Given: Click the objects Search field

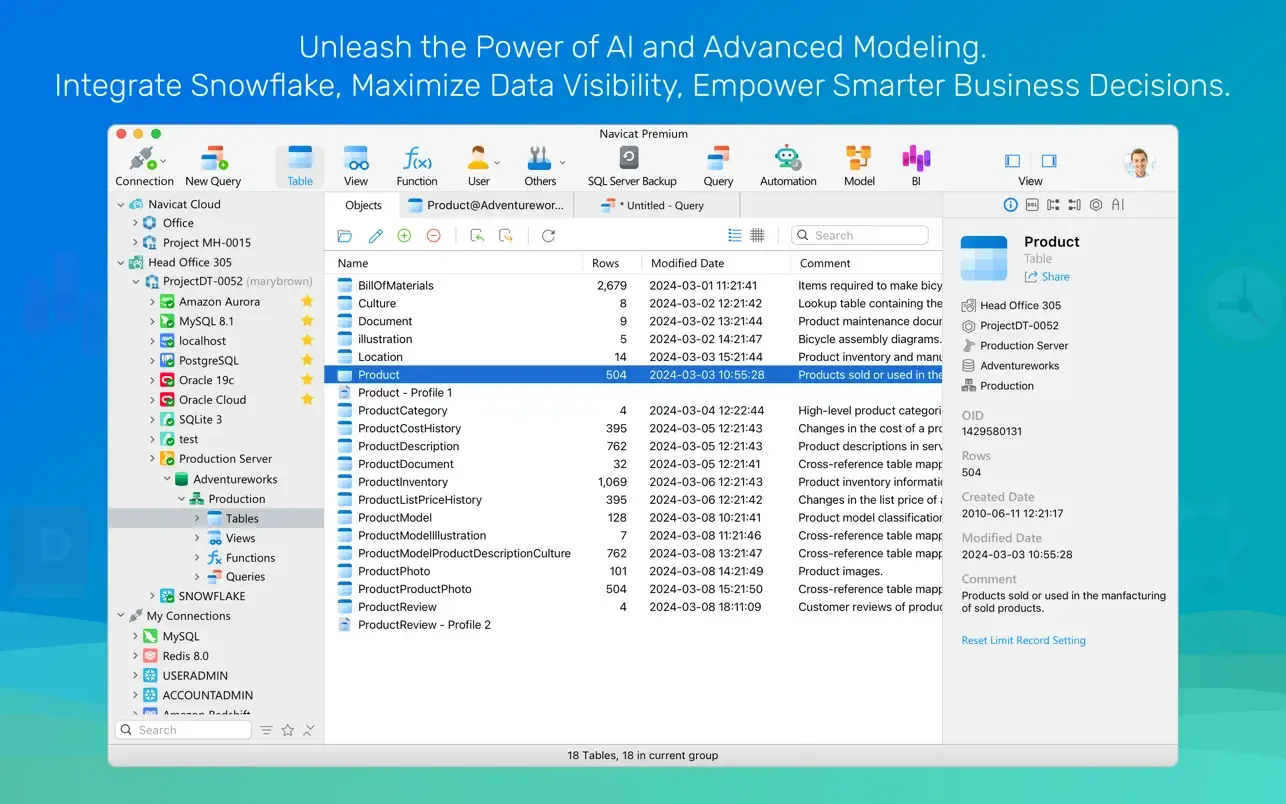Looking at the screenshot, I should click(x=860, y=235).
